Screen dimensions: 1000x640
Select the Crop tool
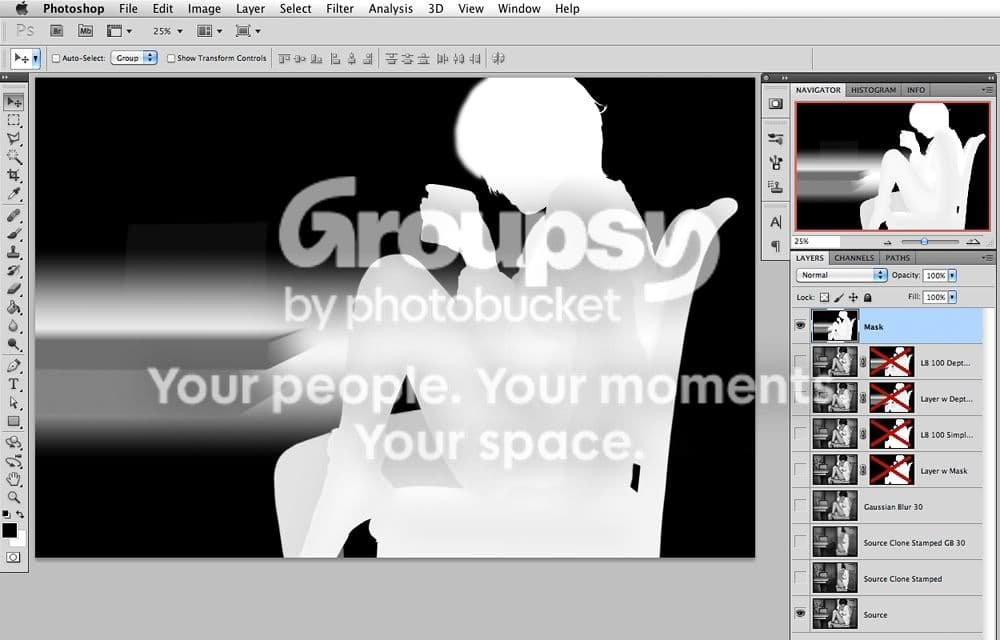pyautogui.click(x=13, y=175)
